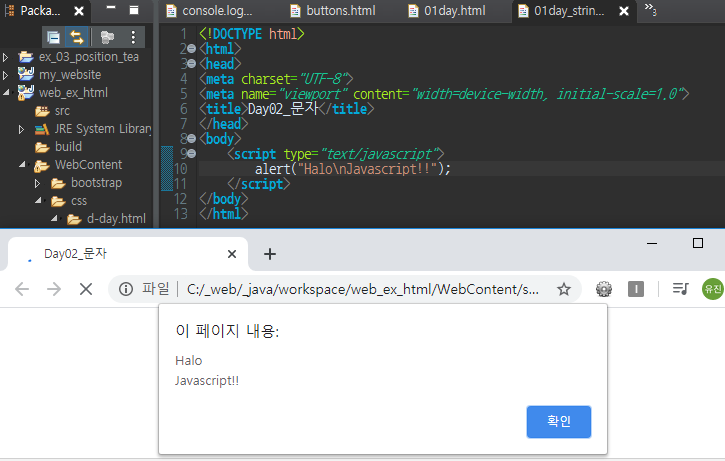The width and height of the screenshot is (725, 461).
Task: Collapse WebContent folder
Action: coord(22,164)
